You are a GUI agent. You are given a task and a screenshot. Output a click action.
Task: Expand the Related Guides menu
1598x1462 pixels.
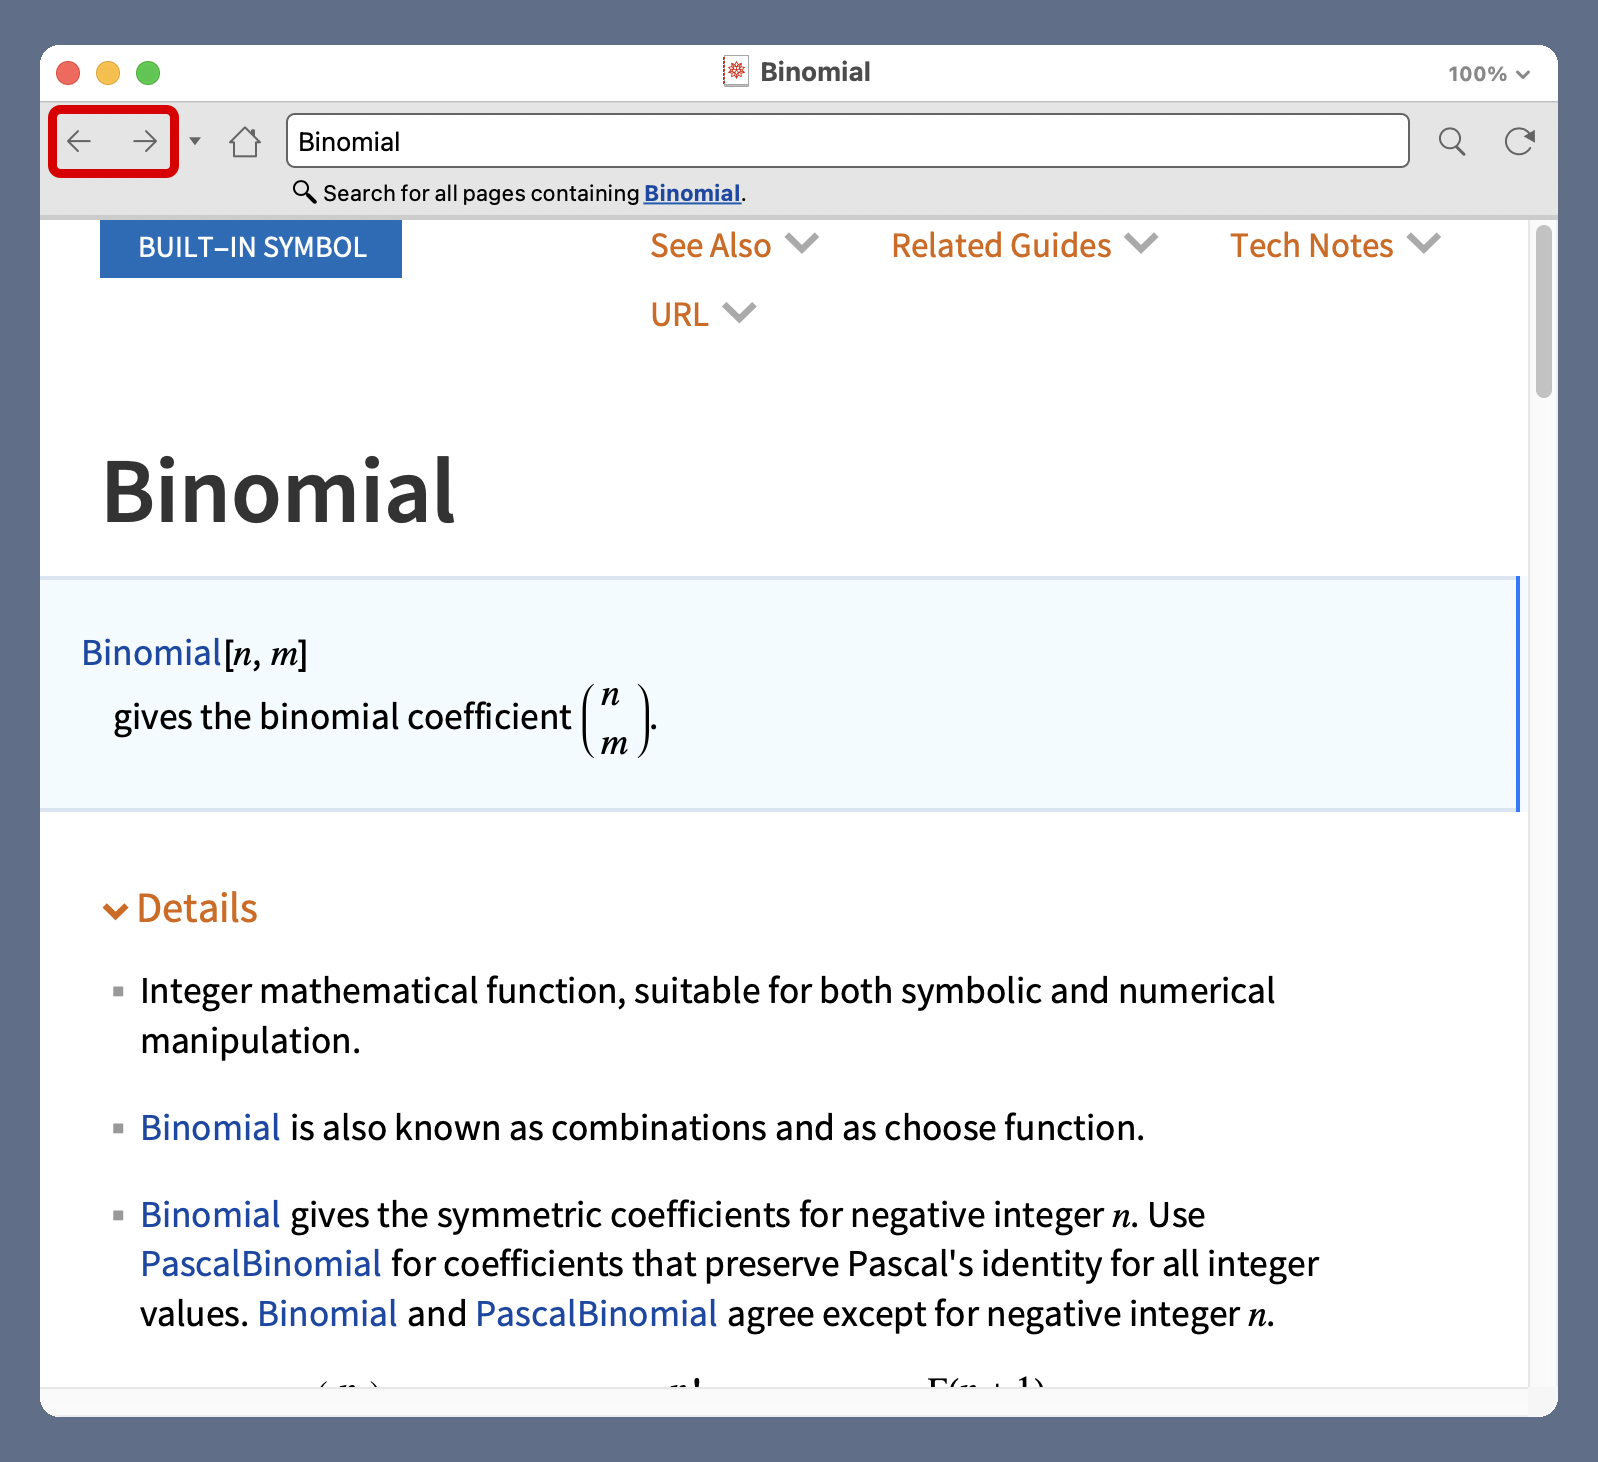point(1024,246)
